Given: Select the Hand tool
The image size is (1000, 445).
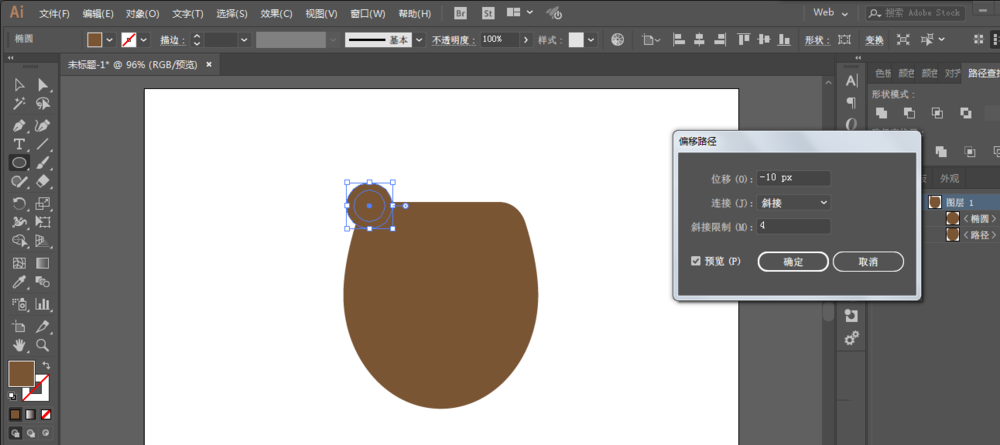Looking at the screenshot, I should point(19,345).
